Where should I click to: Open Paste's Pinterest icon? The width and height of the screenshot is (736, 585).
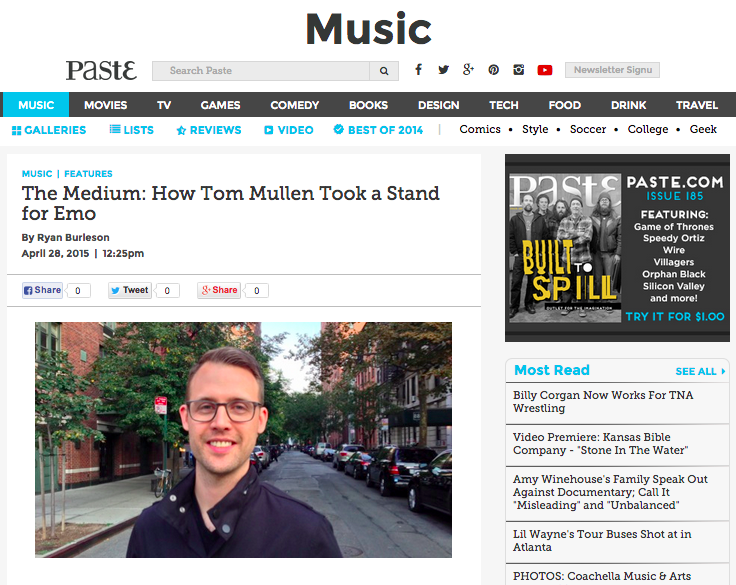click(x=493, y=70)
